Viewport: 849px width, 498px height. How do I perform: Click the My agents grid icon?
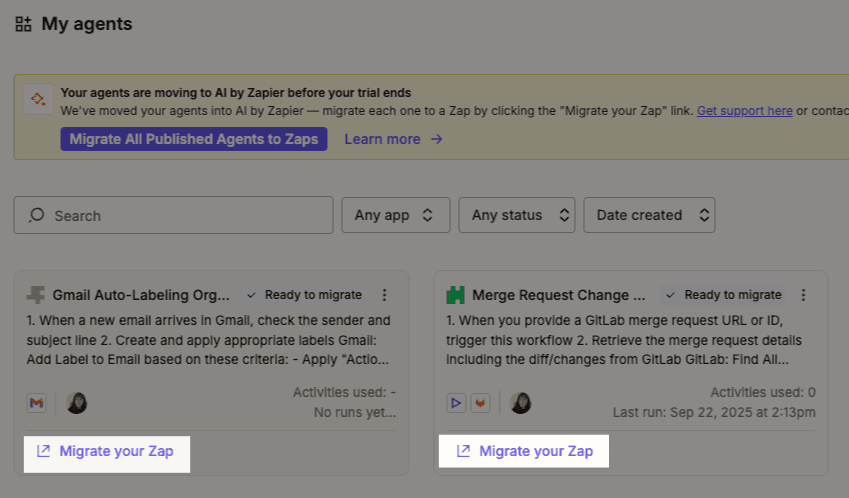[x=23, y=24]
